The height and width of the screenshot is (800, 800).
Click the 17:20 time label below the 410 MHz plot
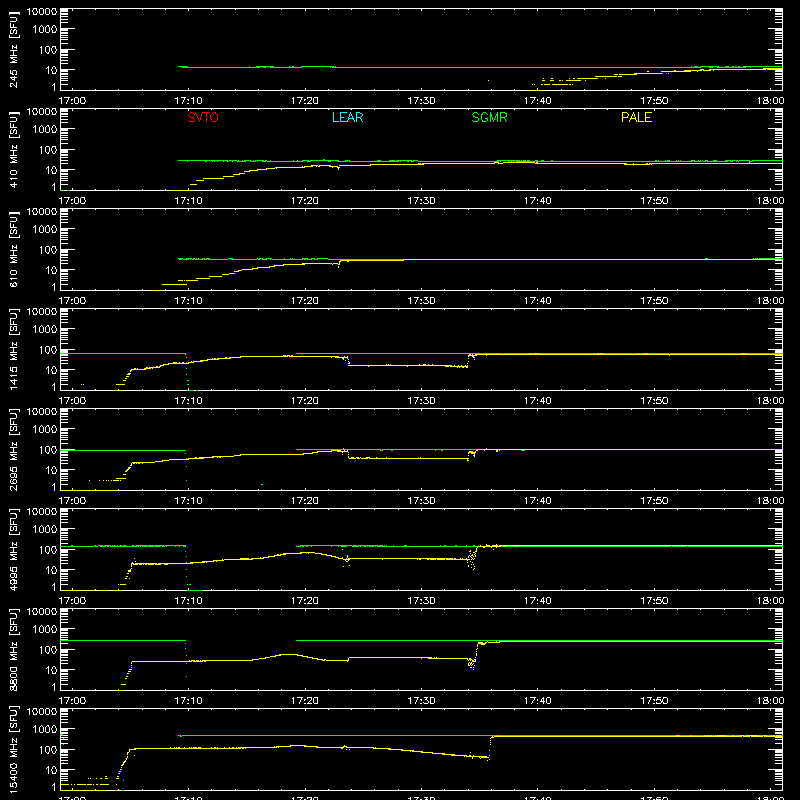[305, 201]
